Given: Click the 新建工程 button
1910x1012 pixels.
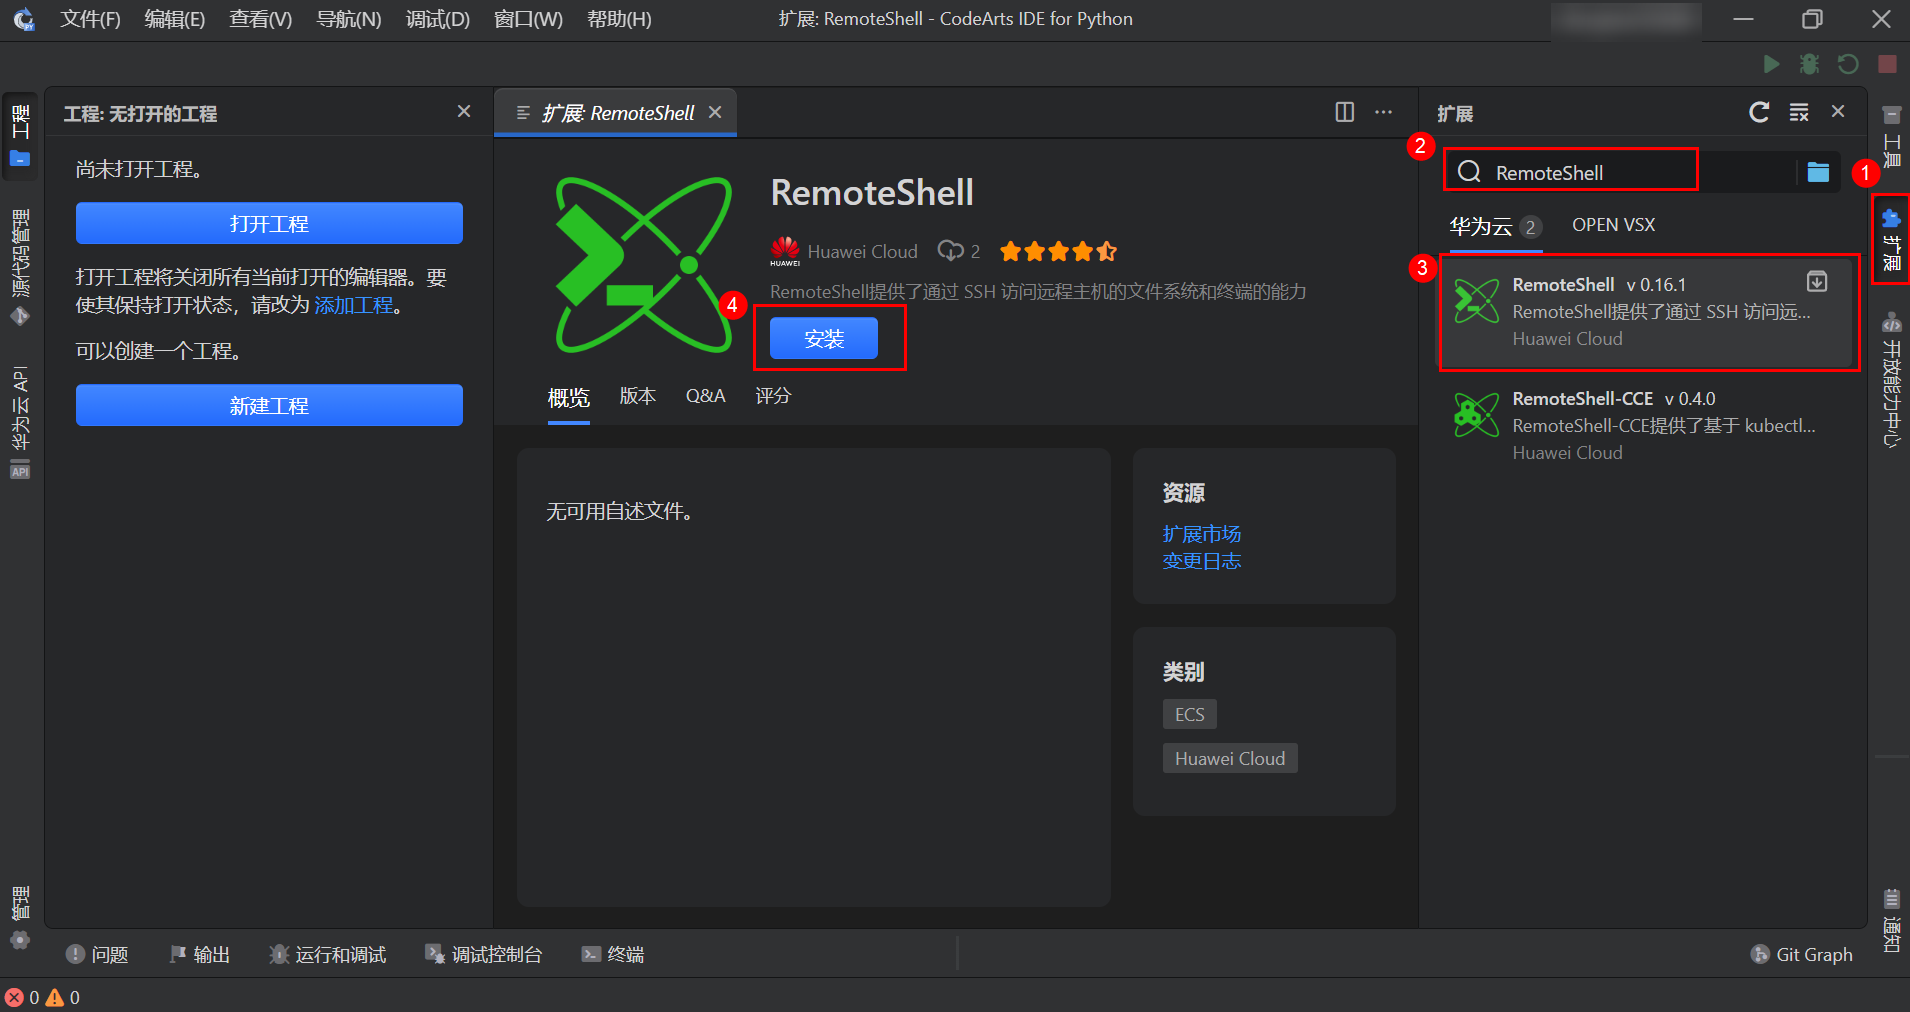Looking at the screenshot, I should [x=269, y=405].
